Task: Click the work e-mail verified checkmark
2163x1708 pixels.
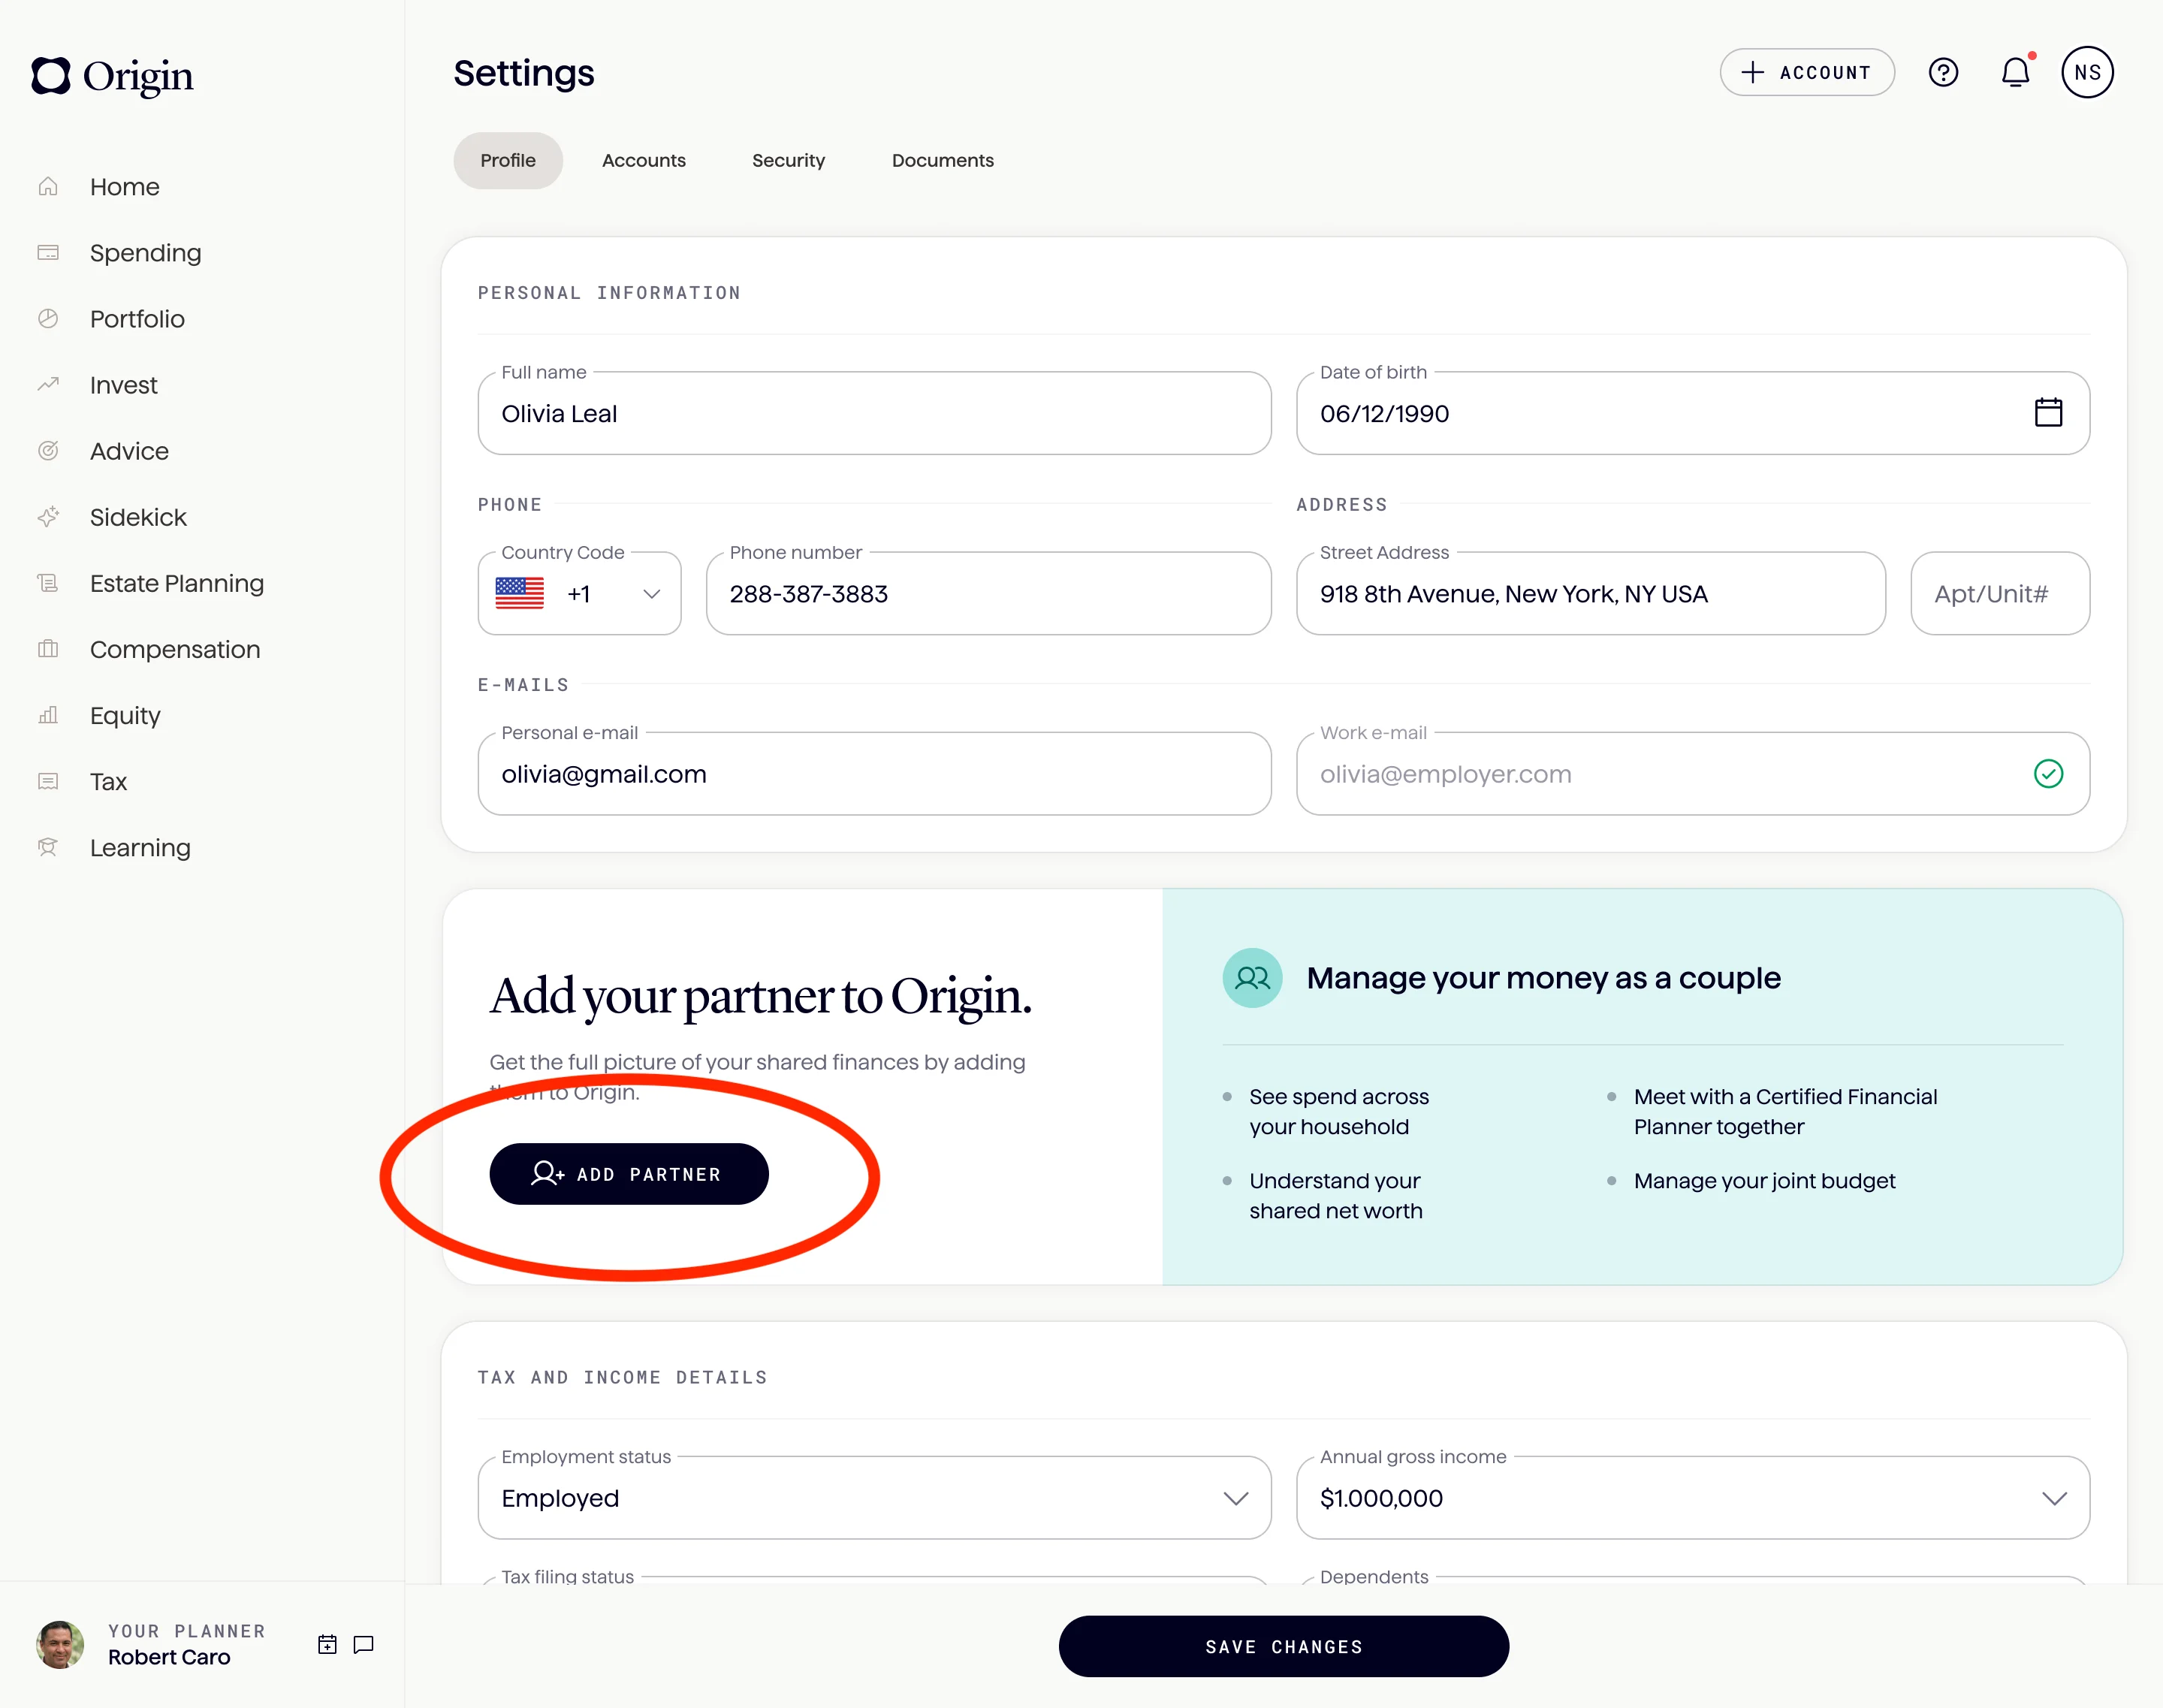Action: pos(2048,774)
